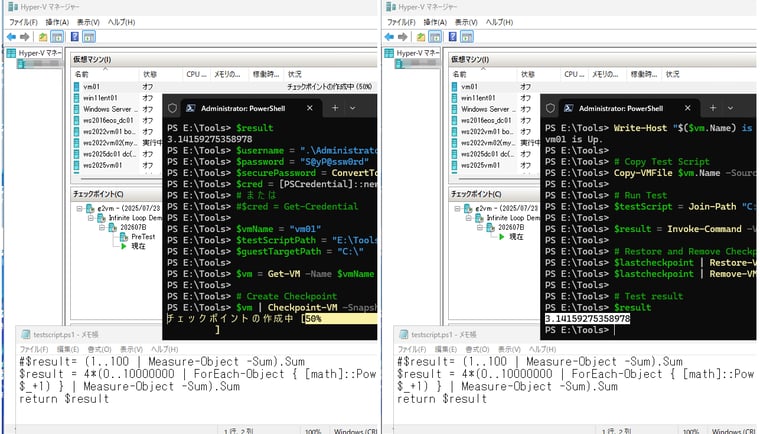760x434 pixels.
Task: Click the Back arrow in left Hyper-V Manager toolbar
Action: (x=11, y=36)
